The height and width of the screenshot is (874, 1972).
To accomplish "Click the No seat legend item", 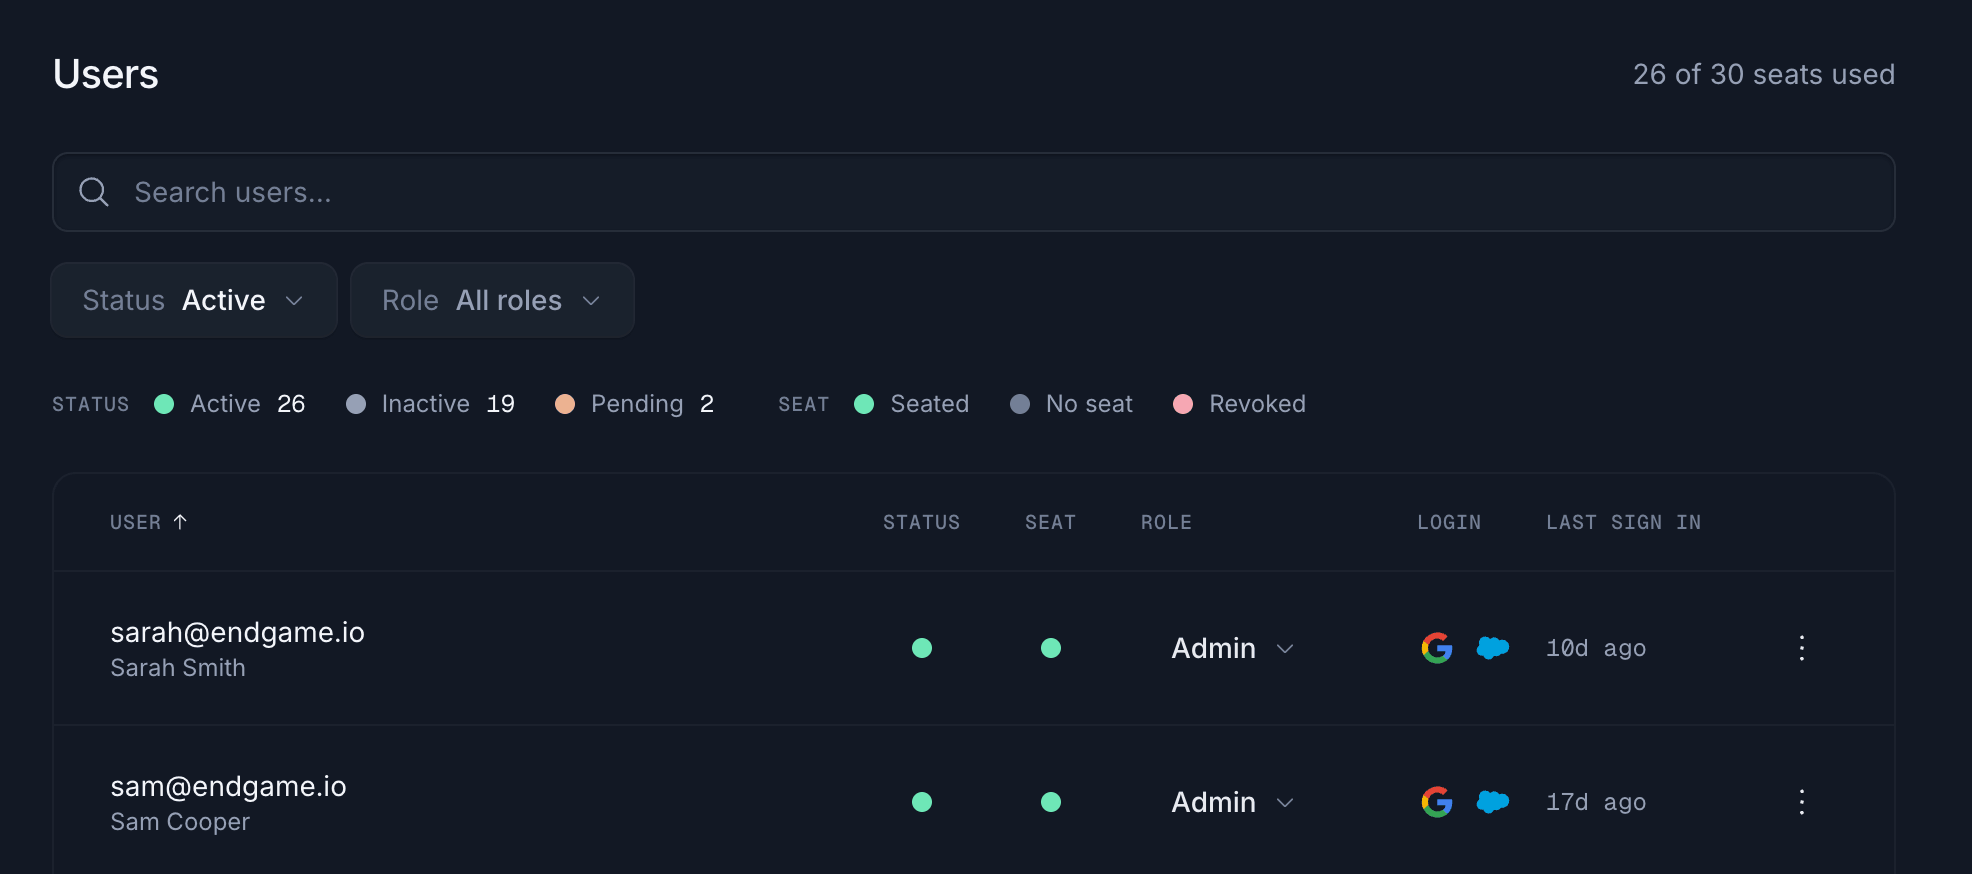I will pos(1071,404).
